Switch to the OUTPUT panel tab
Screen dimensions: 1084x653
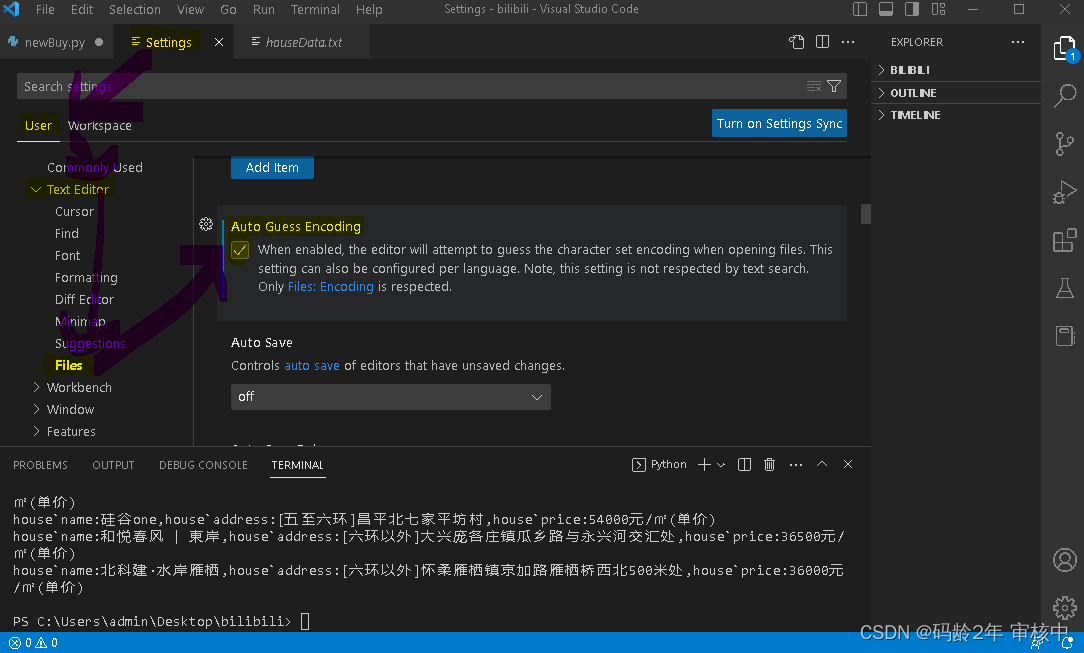(113, 465)
